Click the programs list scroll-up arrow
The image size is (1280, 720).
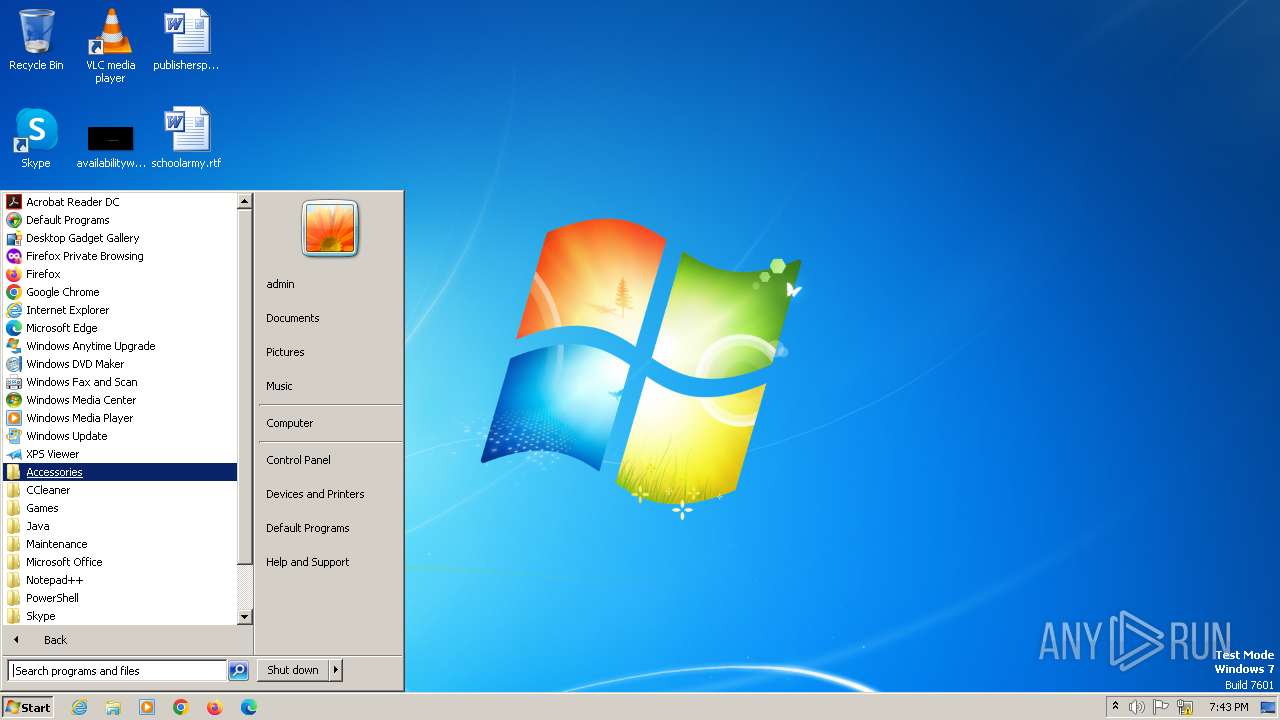tap(245, 201)
